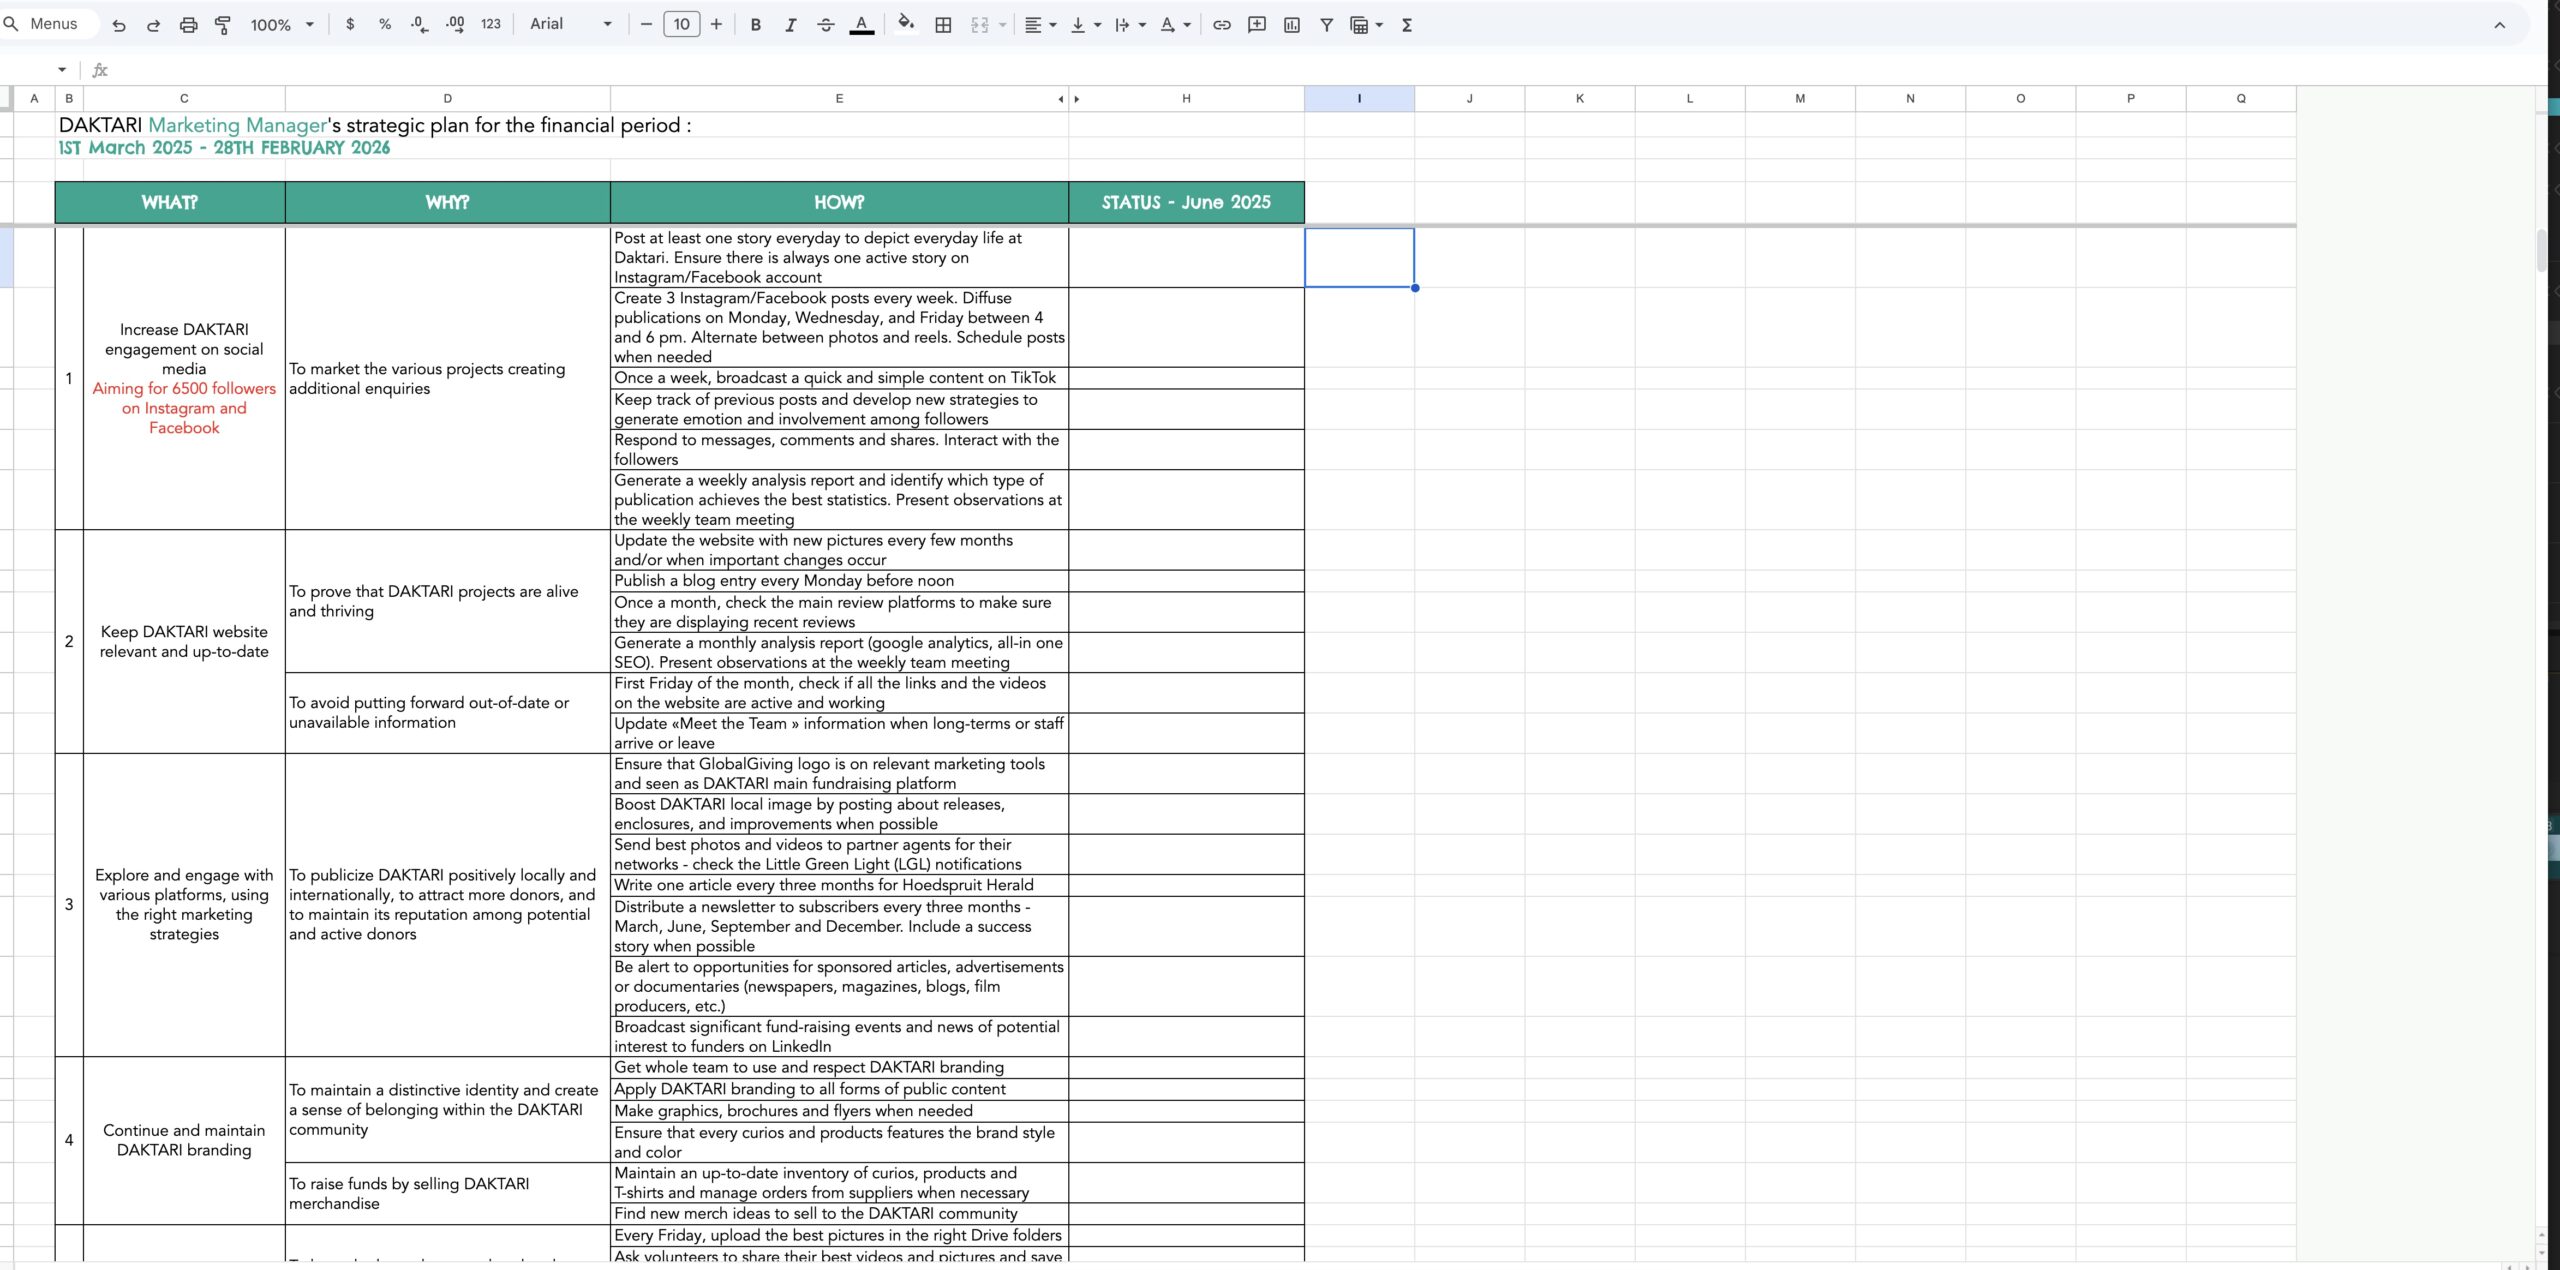Open the zoom level dropdown at 100%
Image resolution: width=2560 pixels, height=1270 pixels.
281,24
